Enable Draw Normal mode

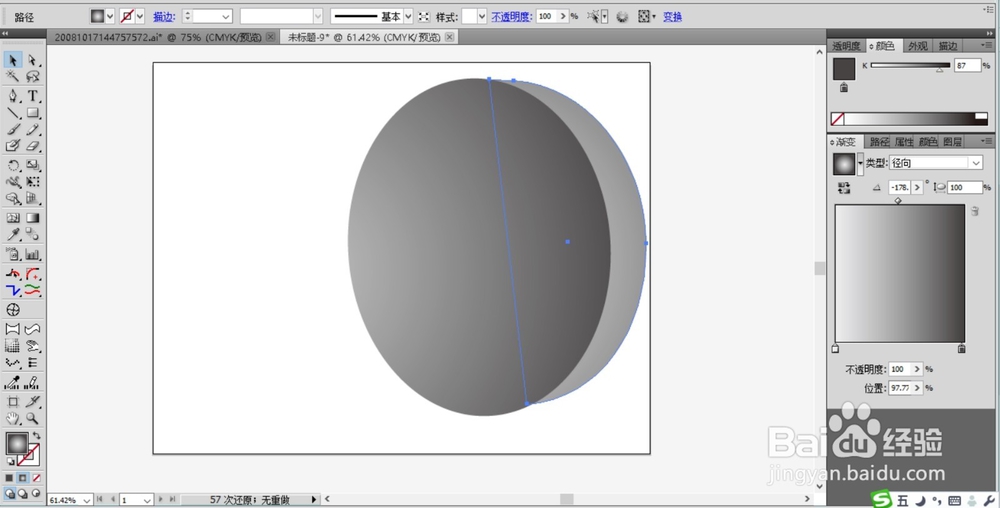click(10, 493)
